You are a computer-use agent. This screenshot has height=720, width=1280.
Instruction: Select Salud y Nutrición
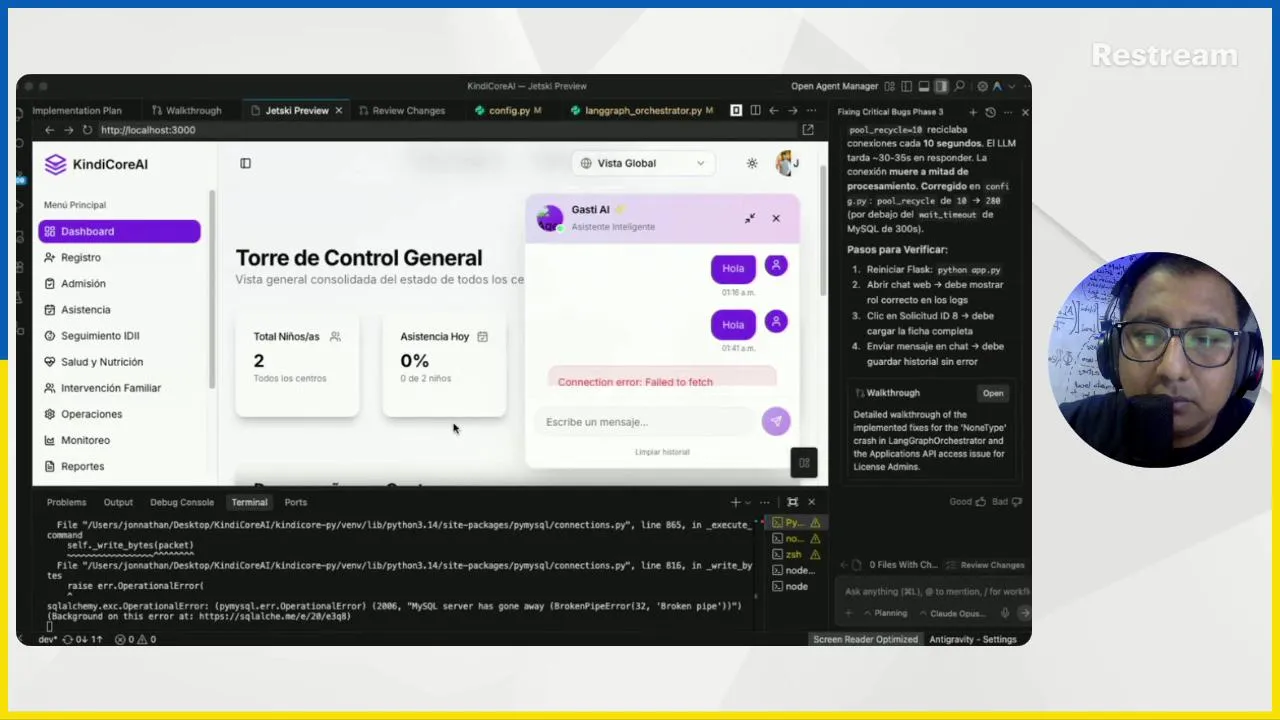tap(119, 361)
